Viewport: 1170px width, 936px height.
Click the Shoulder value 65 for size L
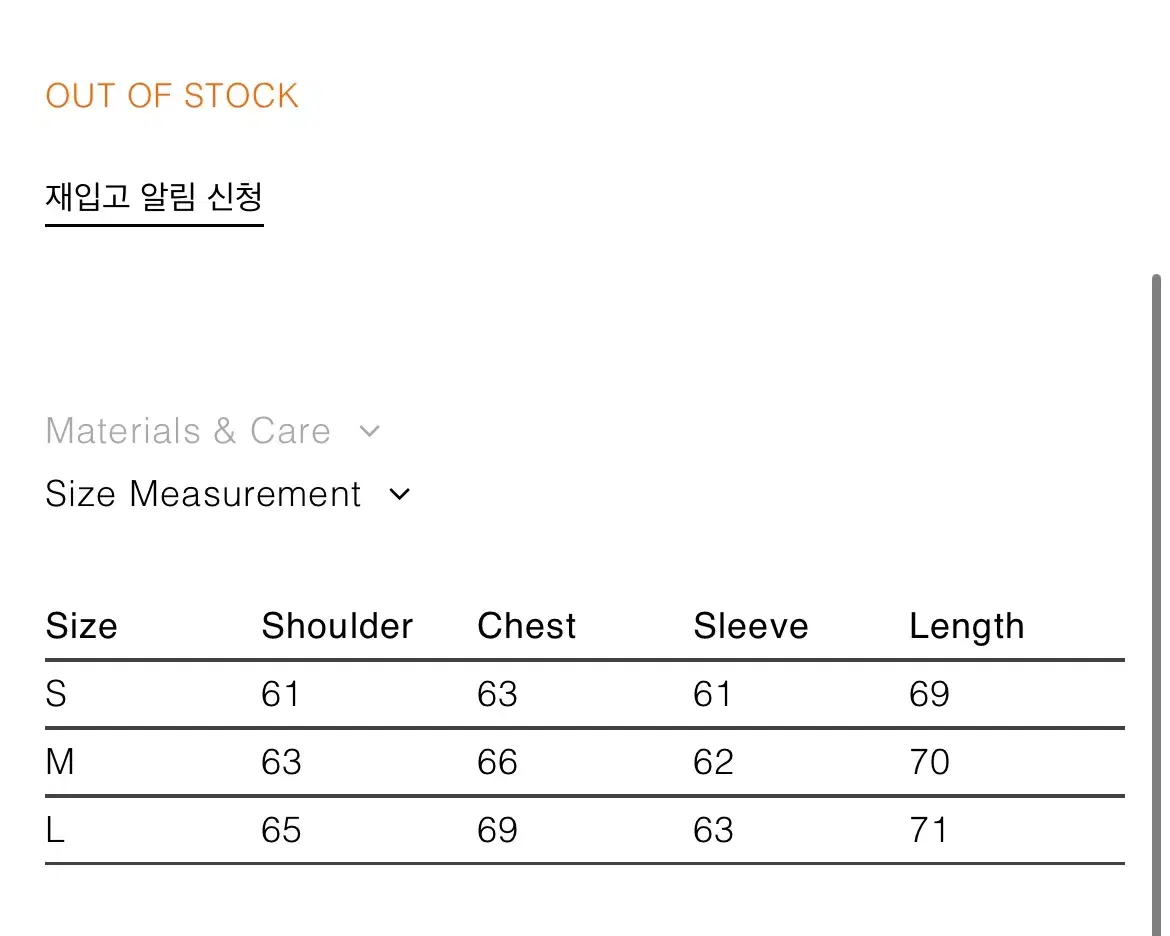tap(281, 830)
